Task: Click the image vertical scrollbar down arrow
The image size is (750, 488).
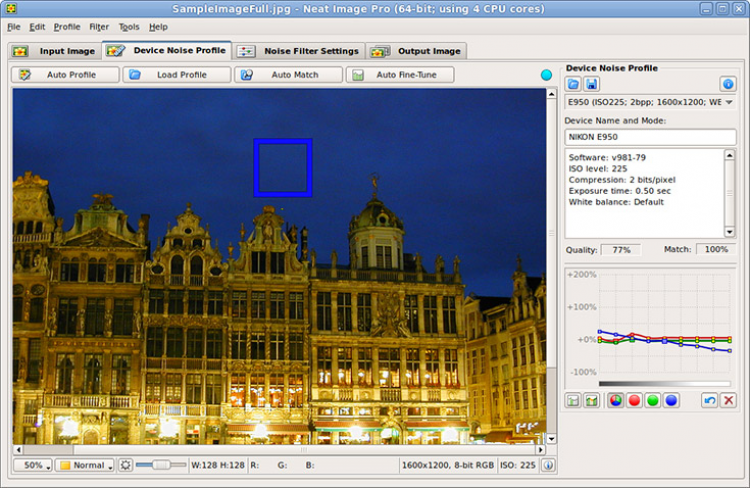Action: pos(551,439)
